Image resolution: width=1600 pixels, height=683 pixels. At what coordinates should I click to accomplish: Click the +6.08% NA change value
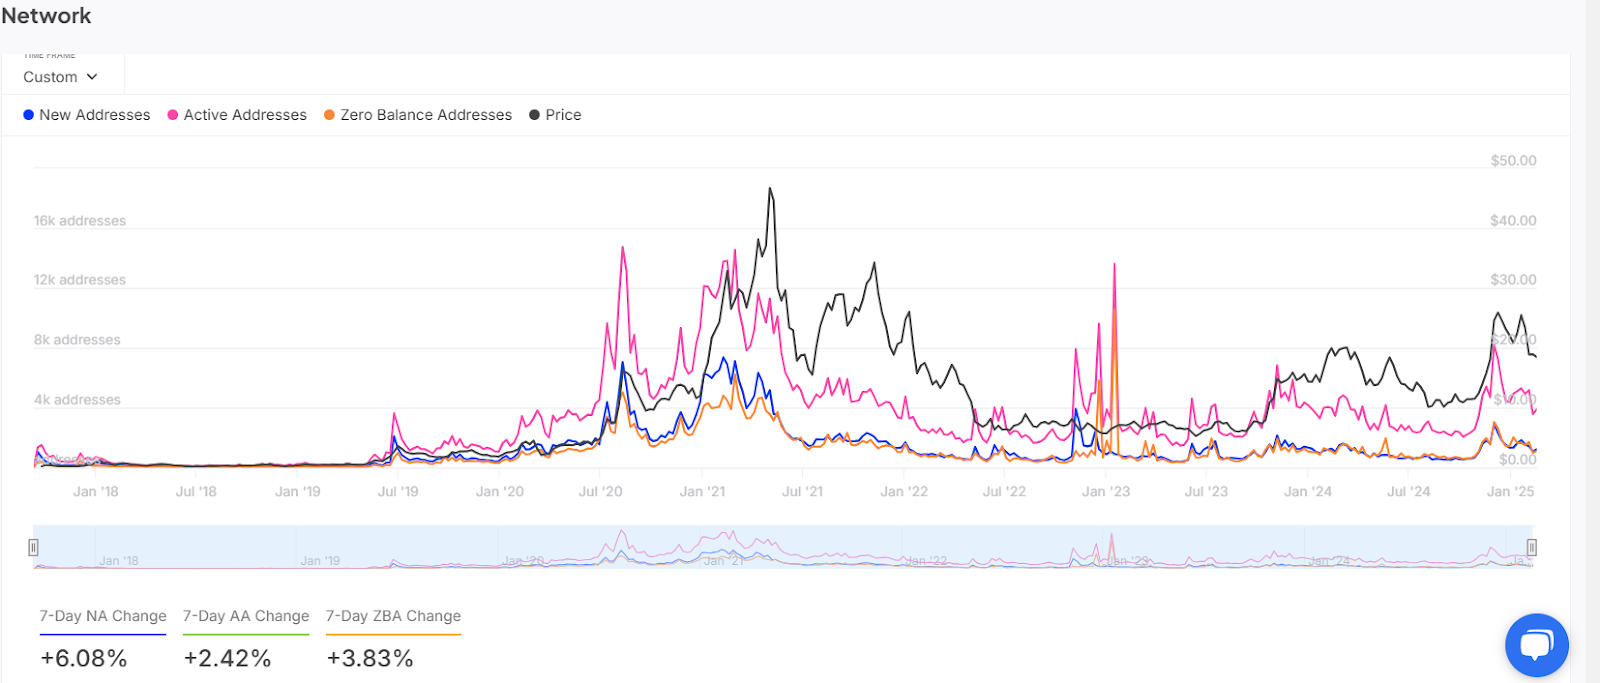point(84,658)
